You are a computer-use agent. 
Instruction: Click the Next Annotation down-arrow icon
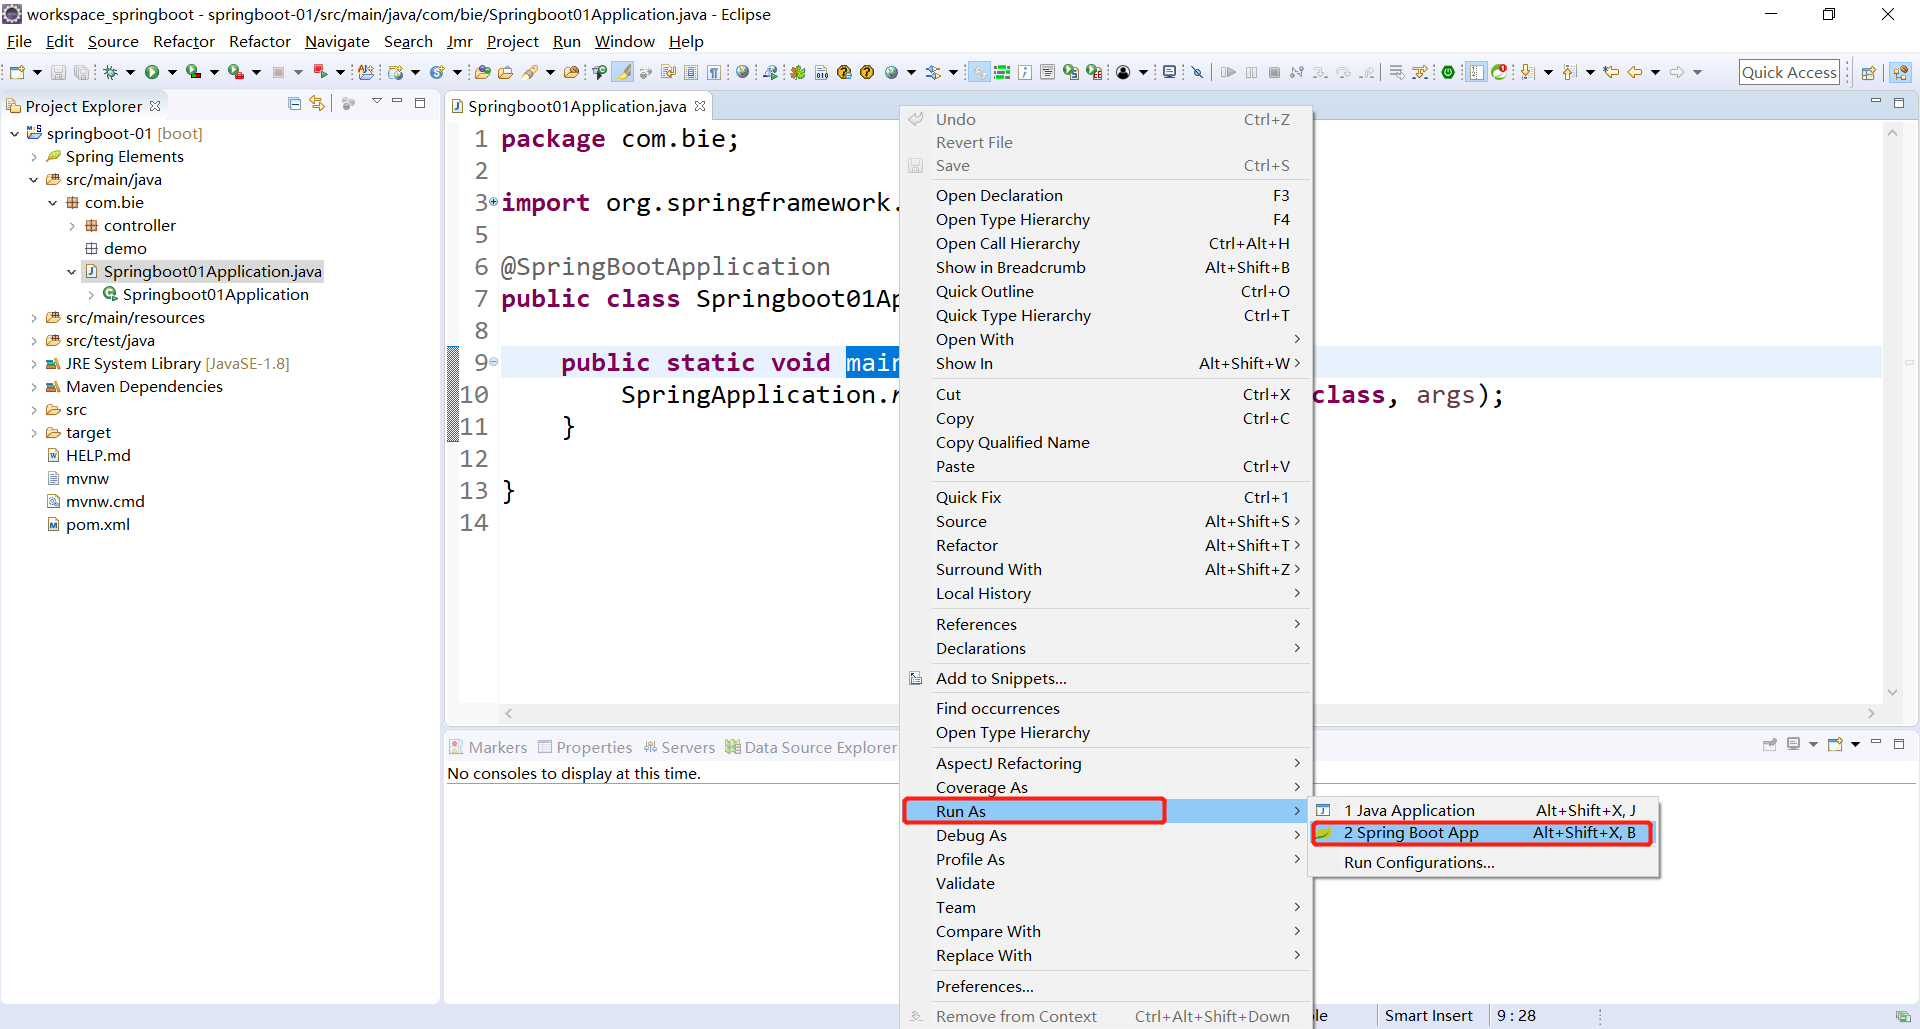pos(1527,72)
